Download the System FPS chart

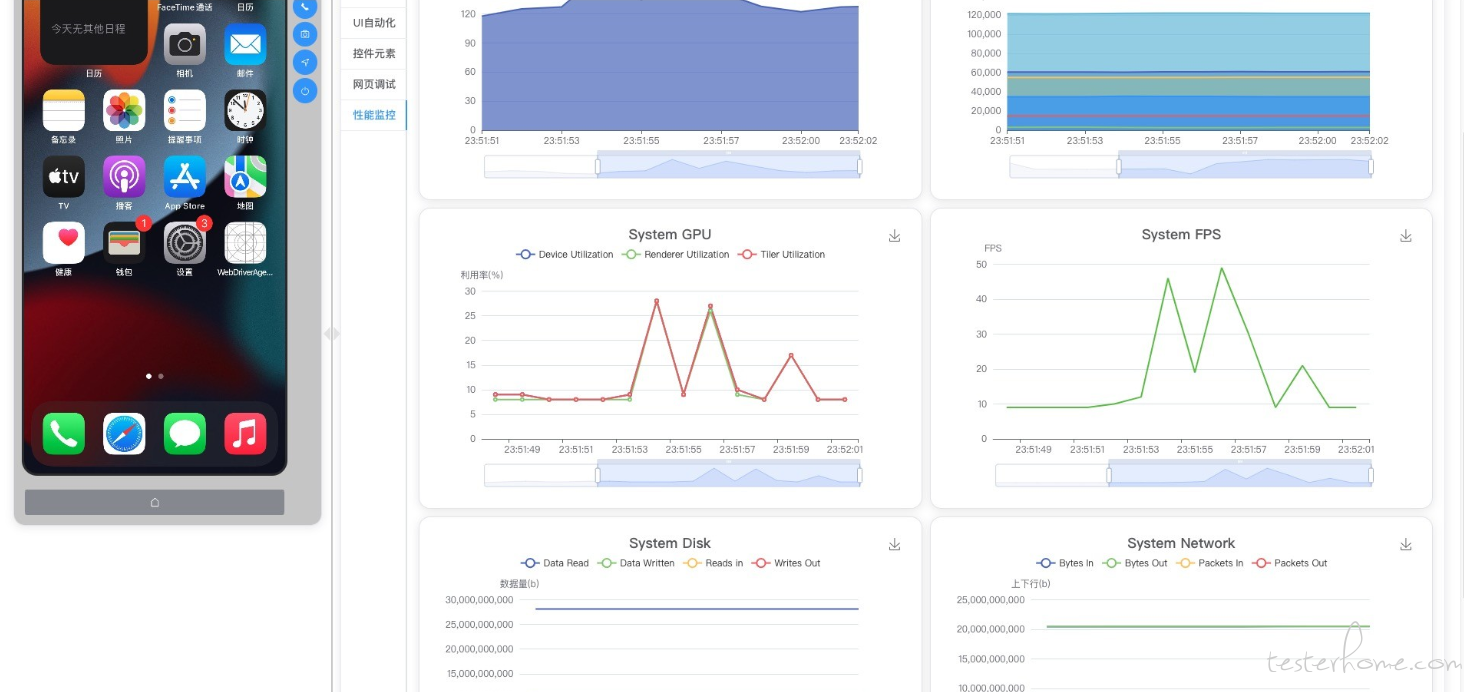[1405, 236]
